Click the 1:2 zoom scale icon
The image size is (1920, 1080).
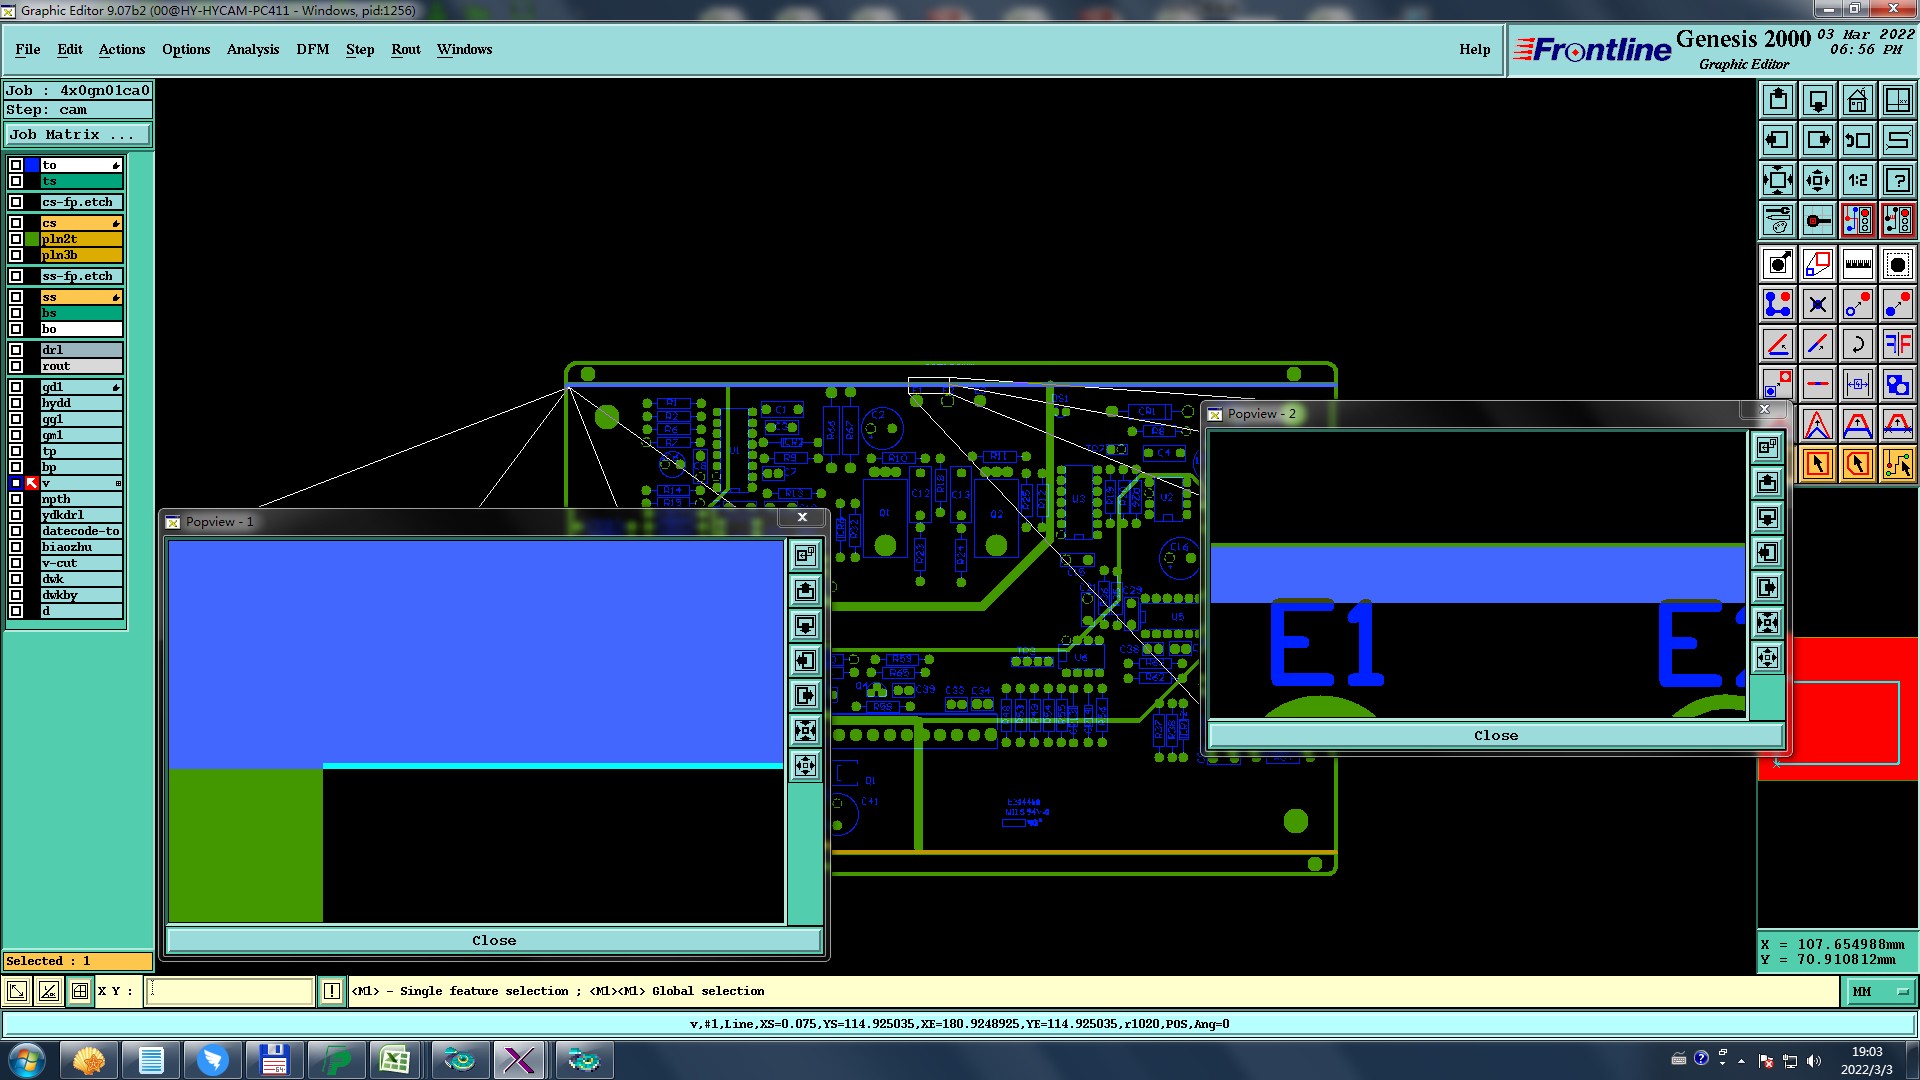pyautogui.click(x=1858, y=180)
